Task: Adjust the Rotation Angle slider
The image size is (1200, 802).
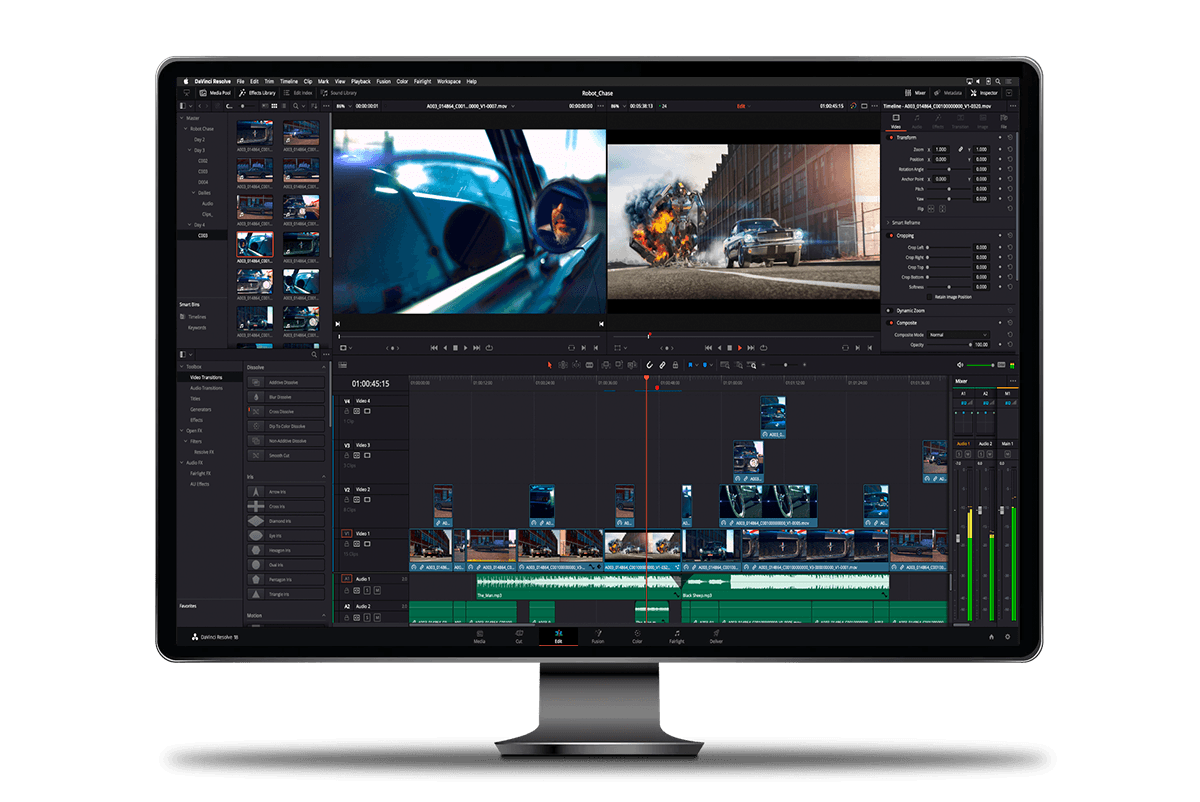Action: coord(949,169)
